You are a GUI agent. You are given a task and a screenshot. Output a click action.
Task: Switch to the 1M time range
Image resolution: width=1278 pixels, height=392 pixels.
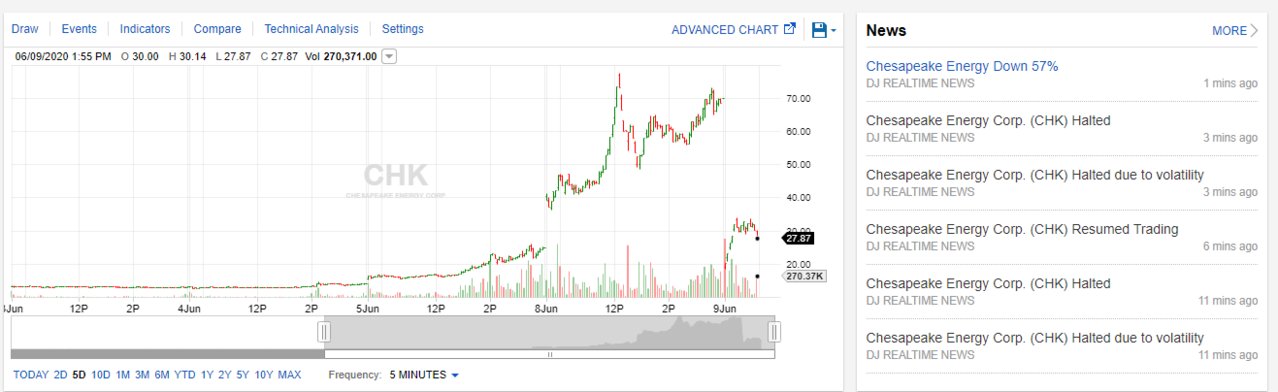tap(123, 375)
